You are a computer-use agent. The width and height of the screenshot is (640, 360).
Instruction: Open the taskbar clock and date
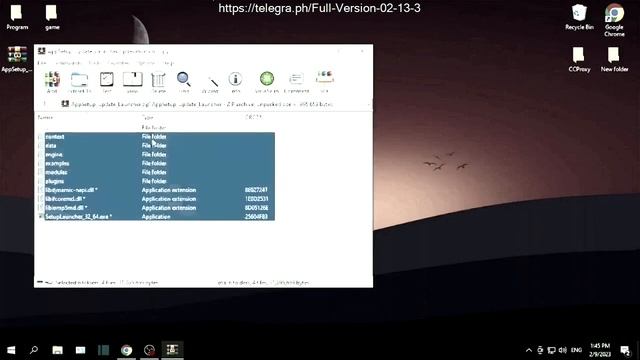[x=600, y=350]
